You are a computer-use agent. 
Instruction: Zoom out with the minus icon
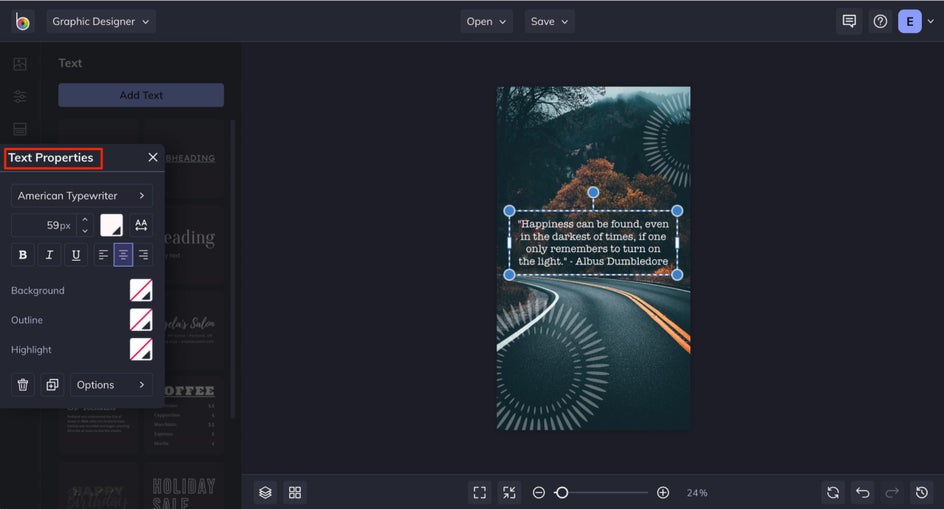(539, 493)
